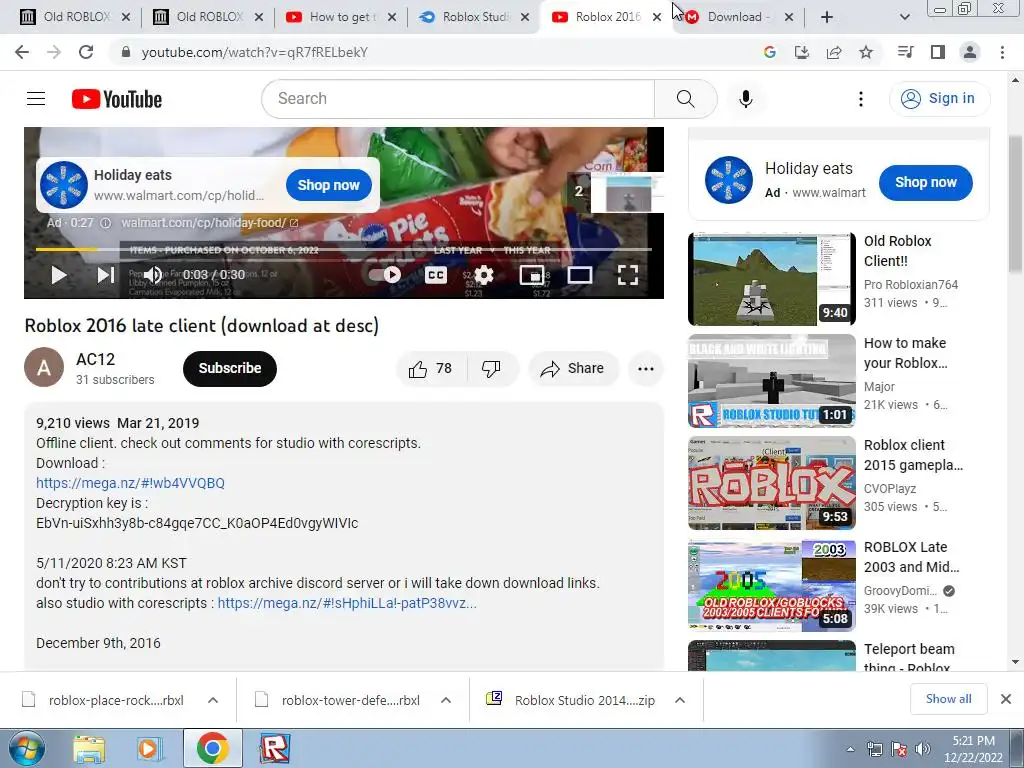Open the YouTube hamburger guide menu
Screen dimensions: 1024x768
coord(36,99)
